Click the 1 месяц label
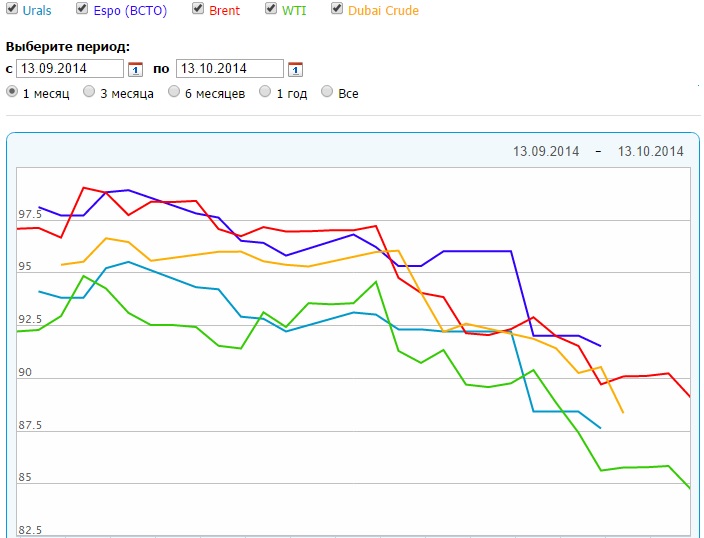 tap(46, 94)
